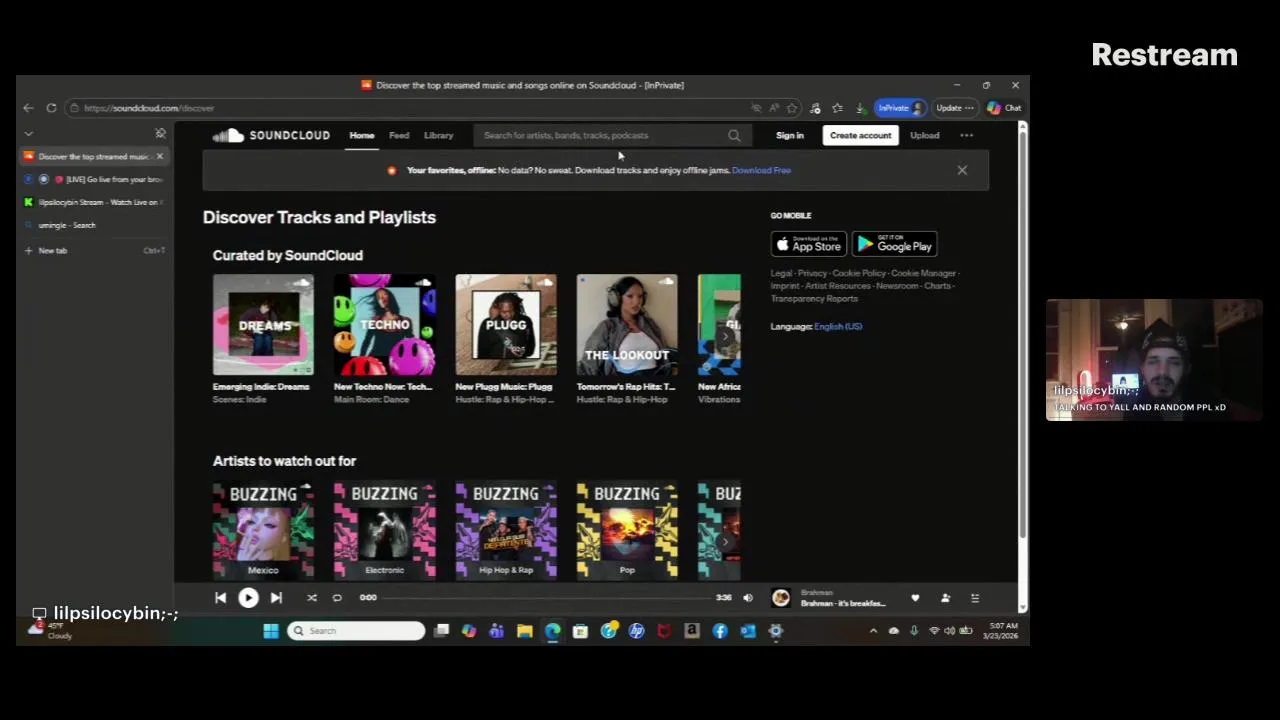Go to the Home nav item
The width and height of the screenshot is (1280, 720).
point(362,135)
